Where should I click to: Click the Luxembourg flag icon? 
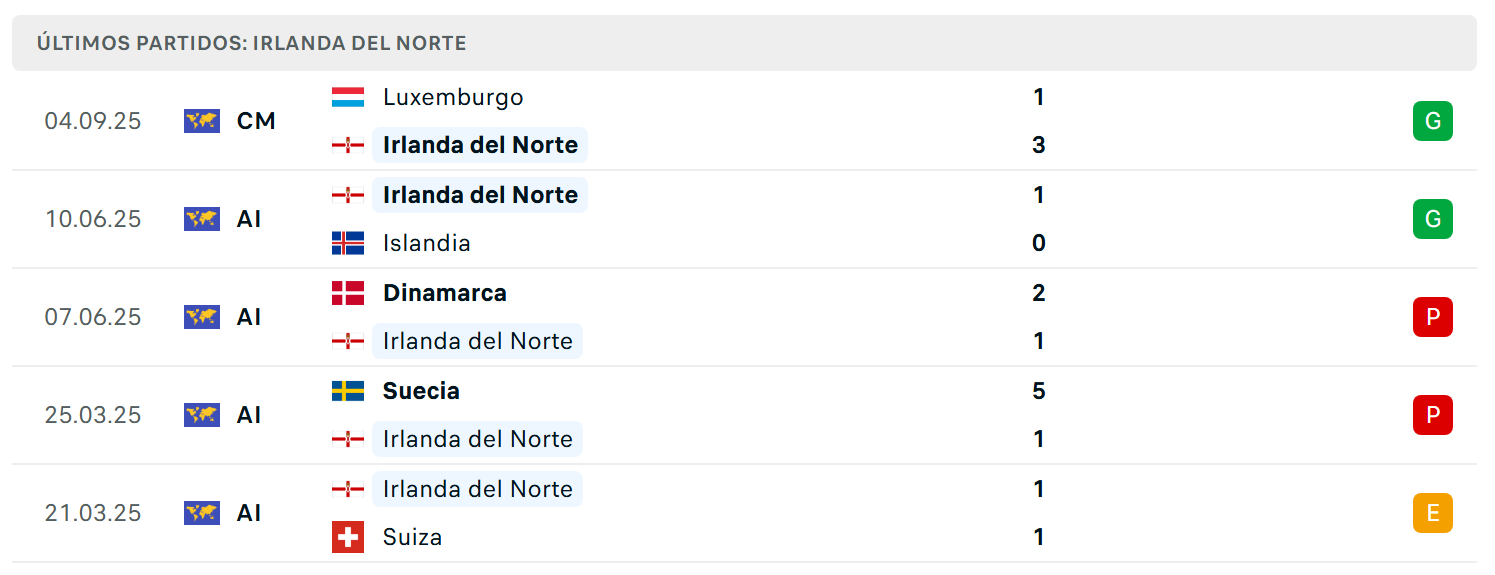pos(348,97)
